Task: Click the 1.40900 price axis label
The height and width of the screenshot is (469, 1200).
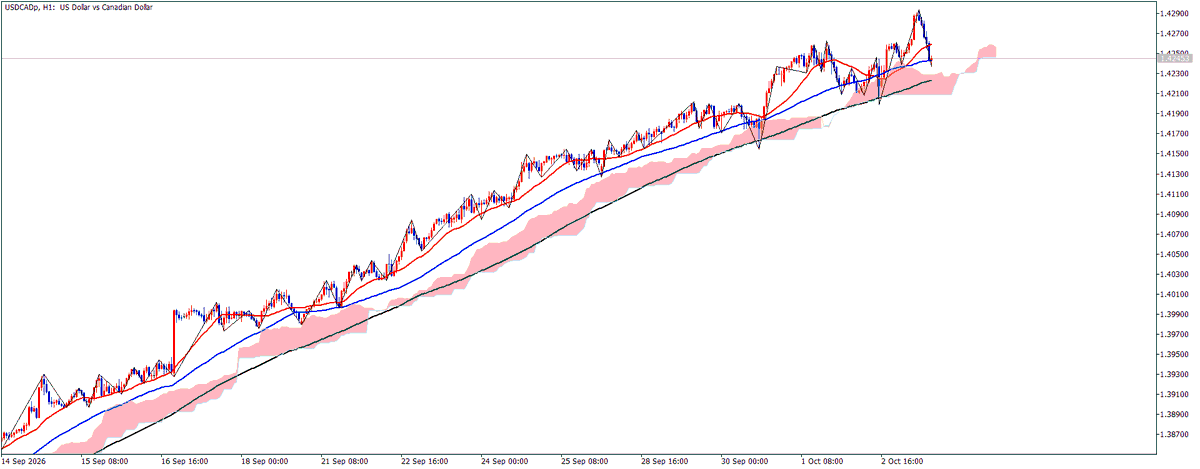Action: 1173,214
